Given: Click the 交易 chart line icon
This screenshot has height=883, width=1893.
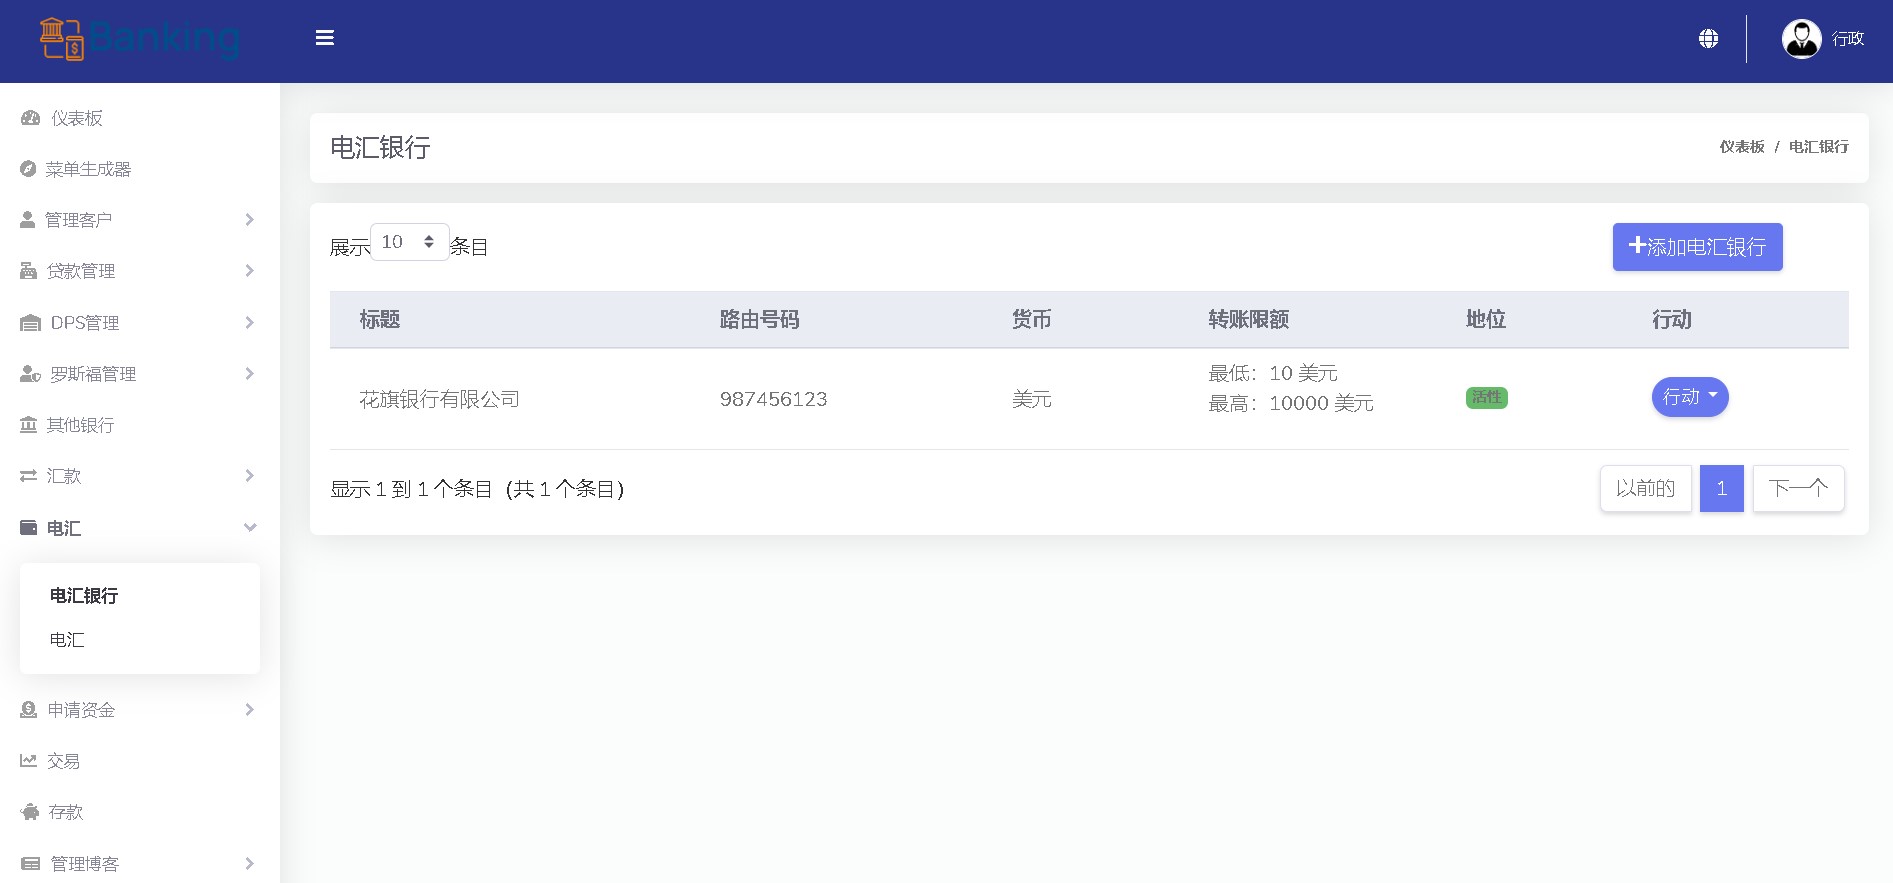Looking at the screenshot, I should 29,761.
